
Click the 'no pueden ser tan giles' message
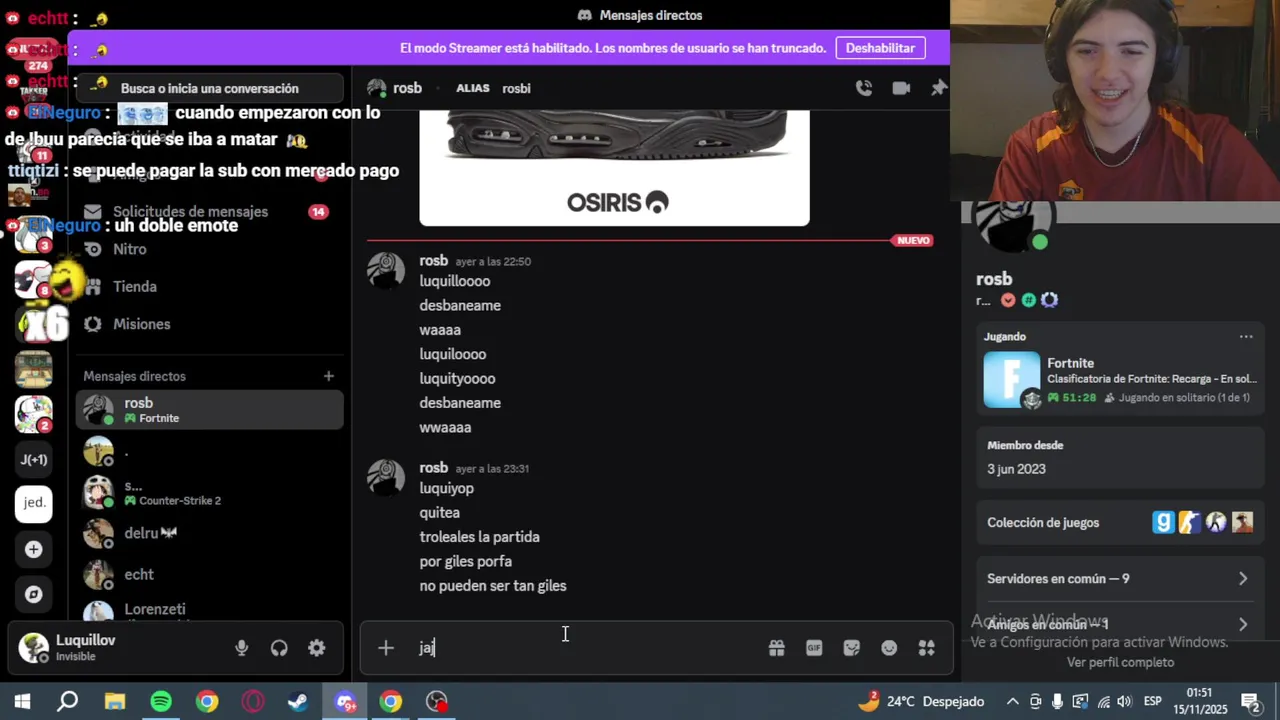(493, 586)
